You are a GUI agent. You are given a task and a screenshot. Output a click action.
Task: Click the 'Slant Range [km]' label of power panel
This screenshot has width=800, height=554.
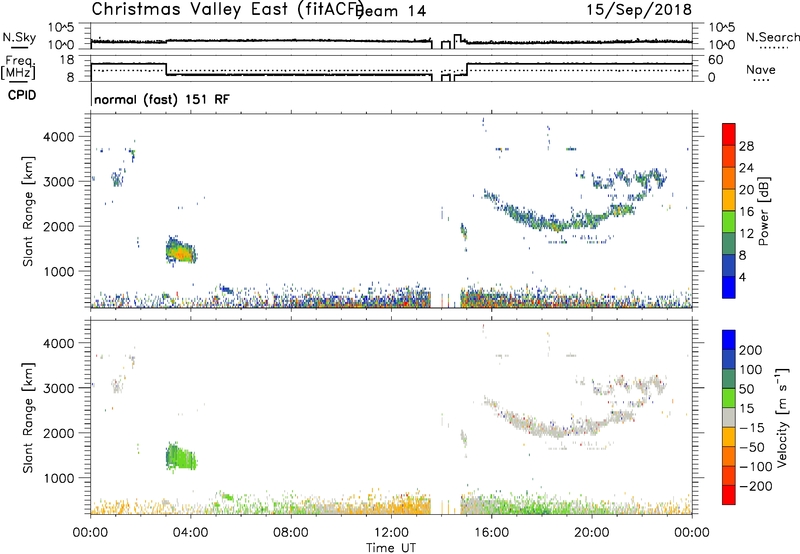(x=28, y=211)
